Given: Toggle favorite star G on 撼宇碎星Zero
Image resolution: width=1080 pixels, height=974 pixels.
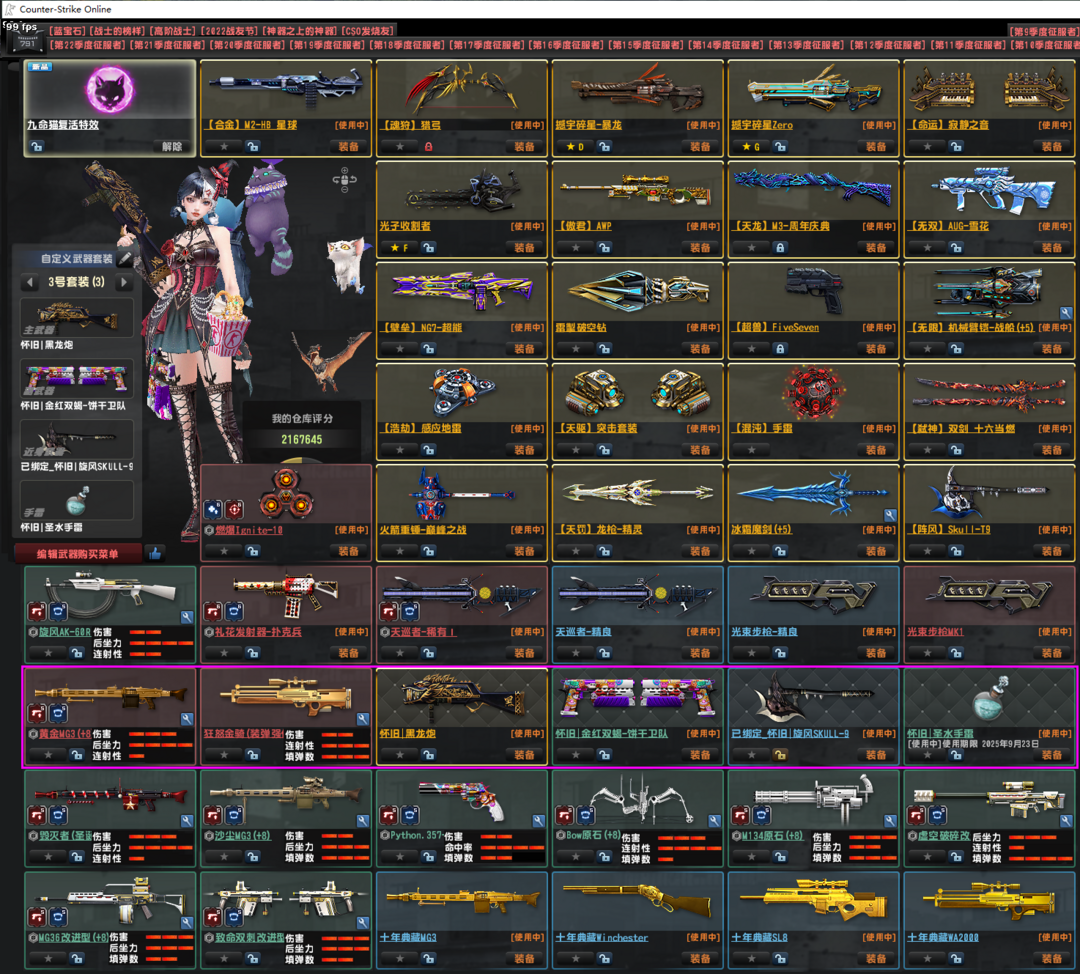Looking at the screenshot, I should click(x=751, y=147).
